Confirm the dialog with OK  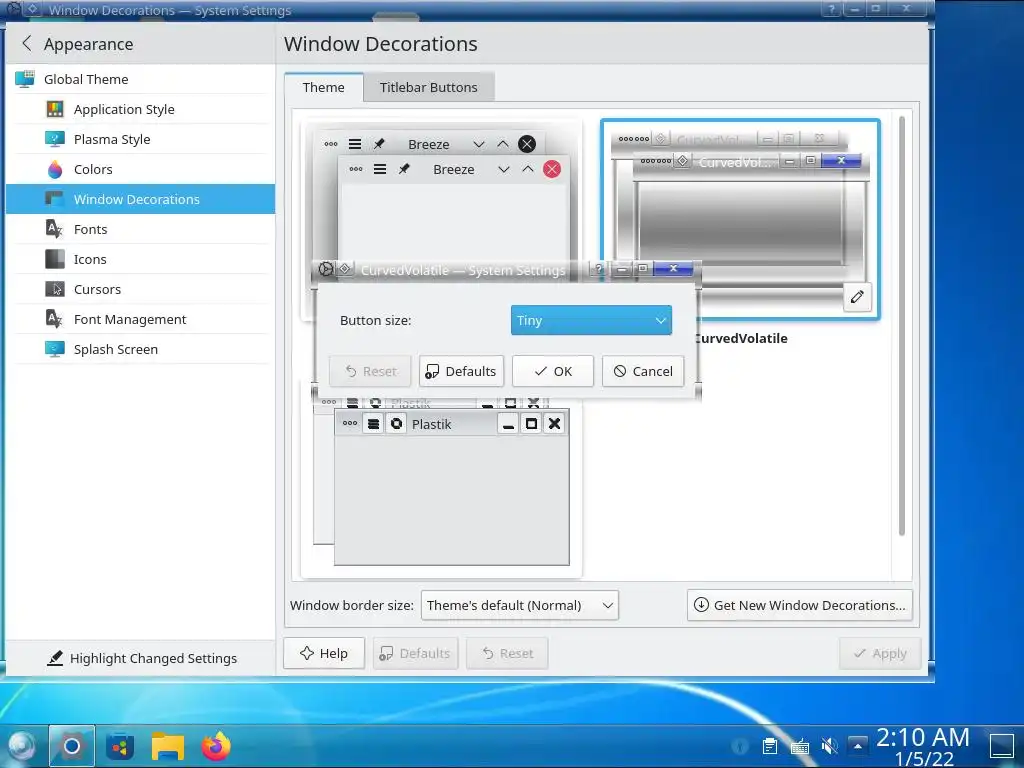tap(552, 371)
